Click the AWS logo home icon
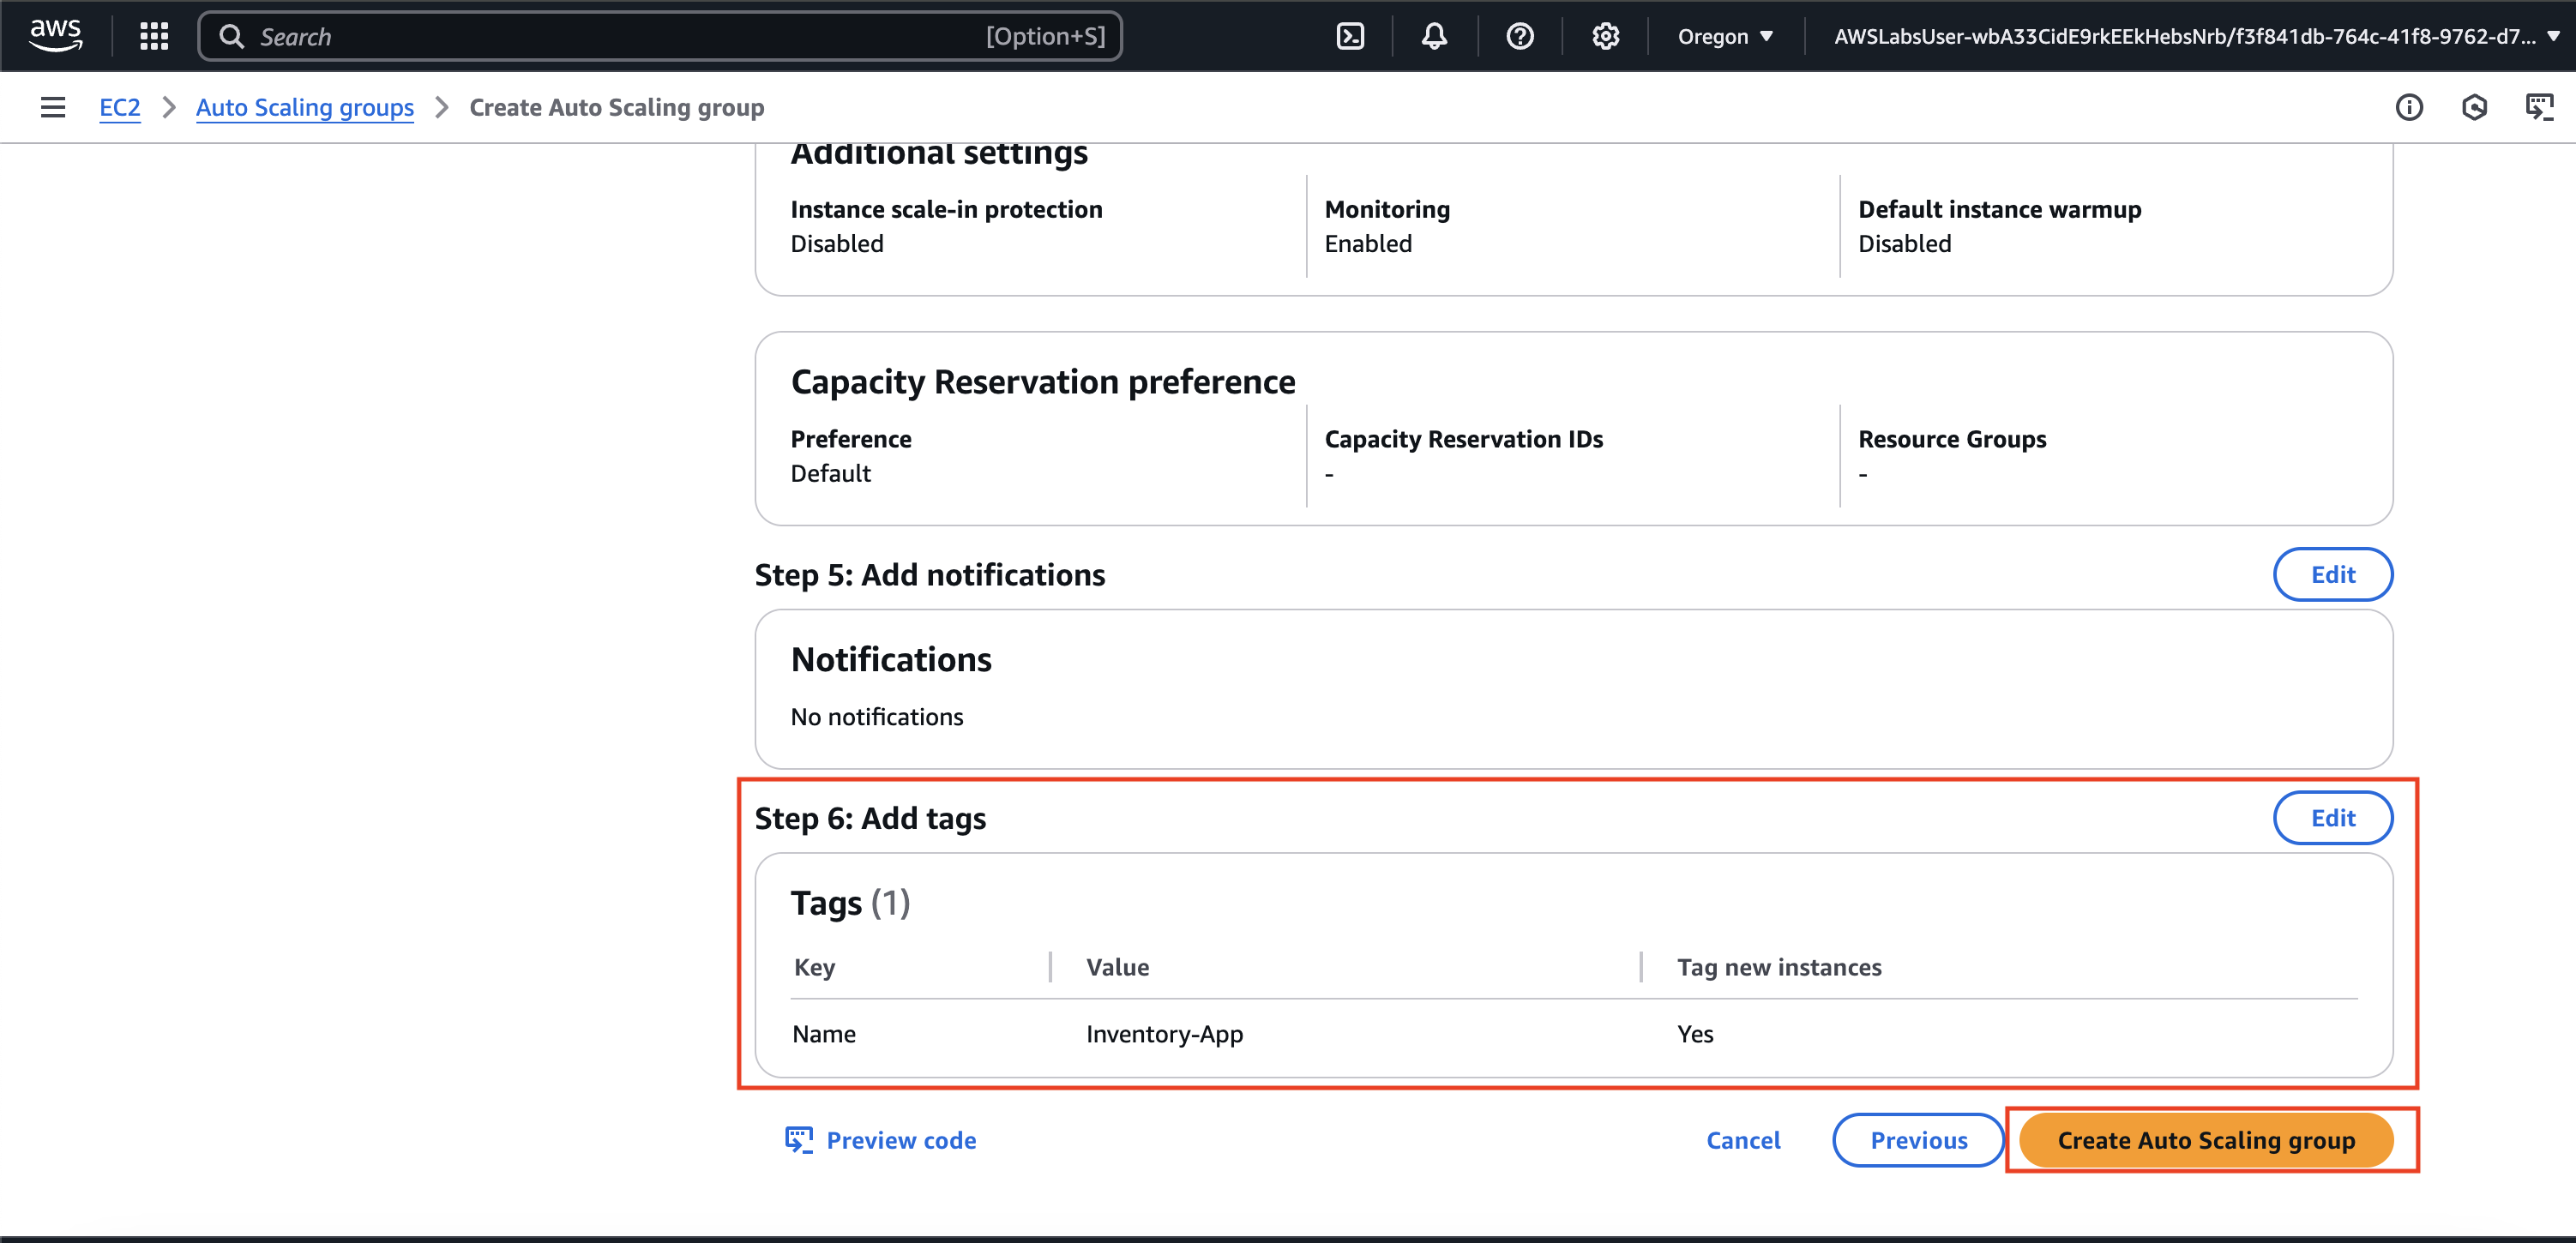 pyautogui.click(x=55, y=35)
